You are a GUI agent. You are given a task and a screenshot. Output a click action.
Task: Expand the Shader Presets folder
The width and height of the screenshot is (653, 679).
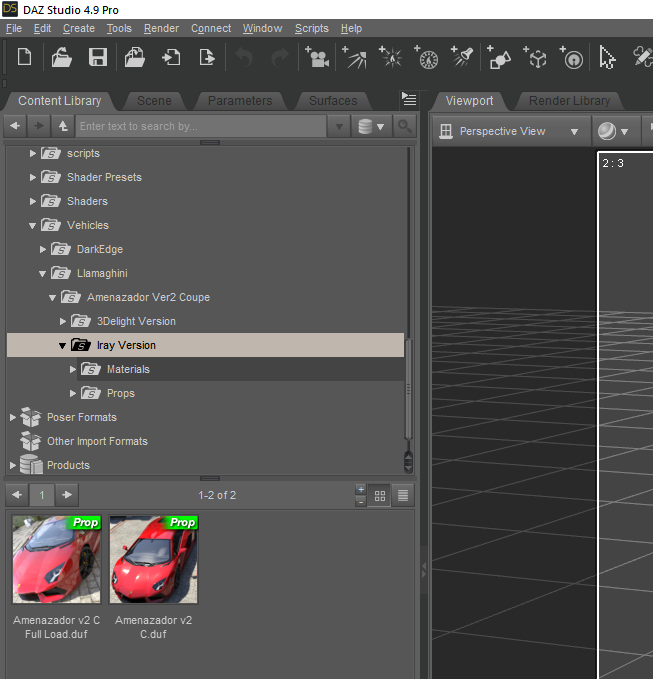(32, 177)
